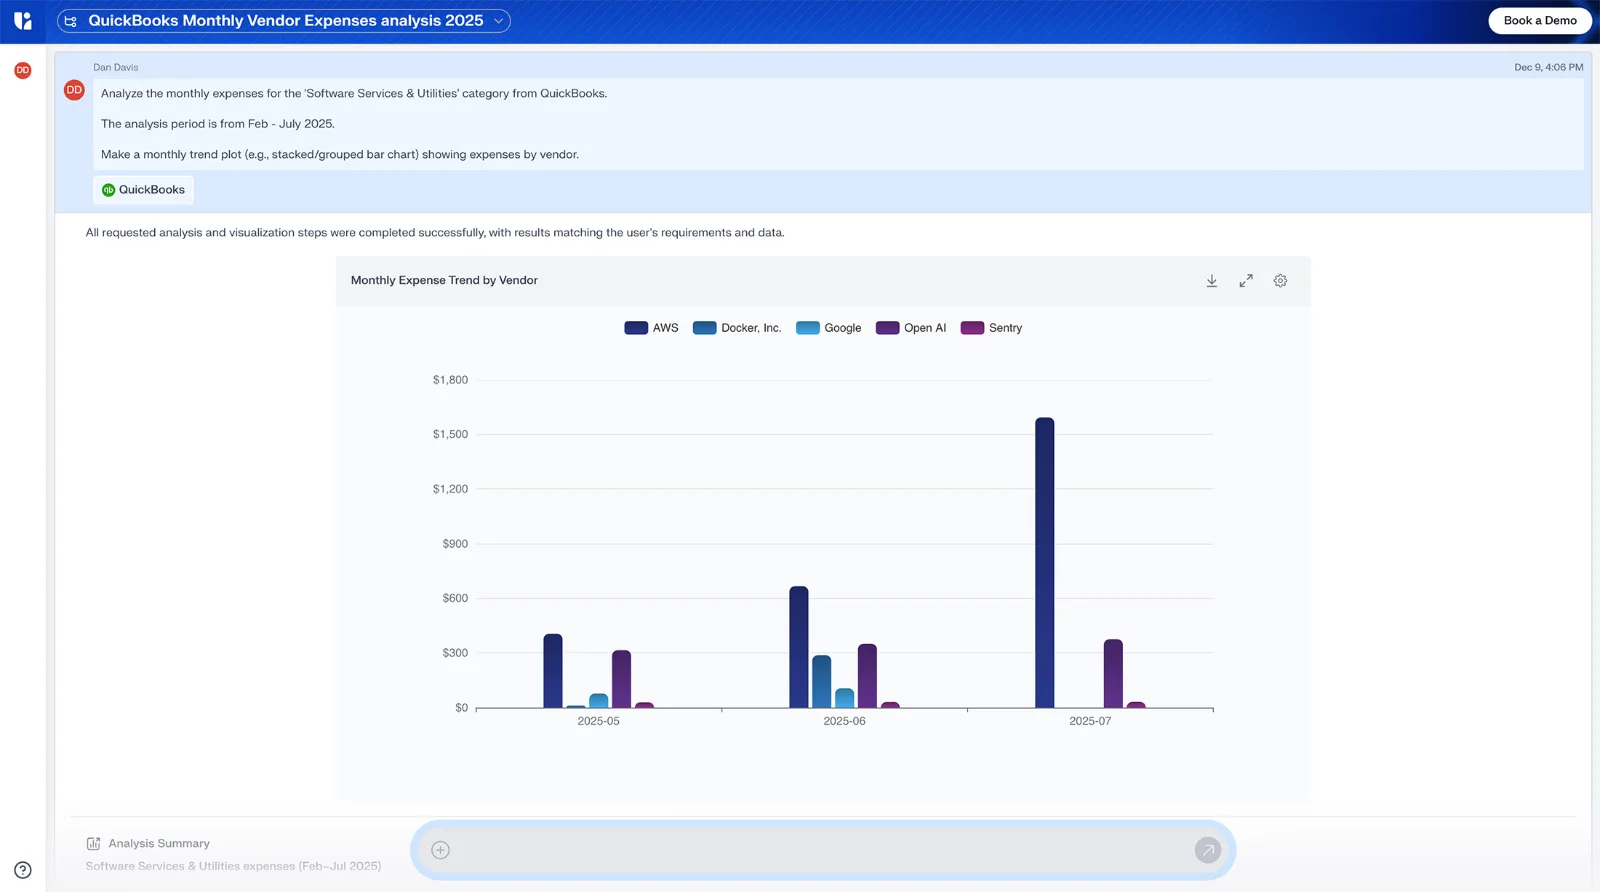
Task: Click the workflow icon beside the title
Action: pyautogui.click(x=71, y=21)
